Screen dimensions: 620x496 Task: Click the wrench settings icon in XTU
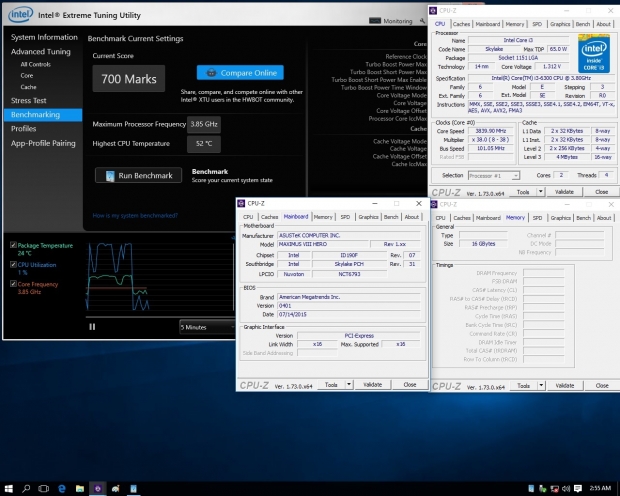point(422,21)
